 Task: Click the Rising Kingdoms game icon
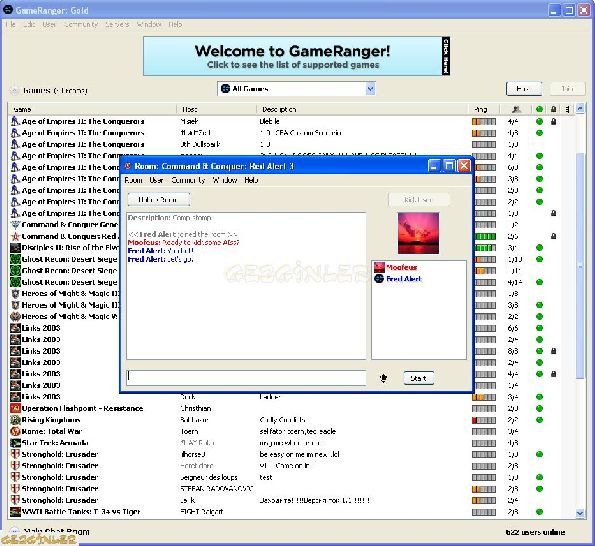tap(15, 420)
